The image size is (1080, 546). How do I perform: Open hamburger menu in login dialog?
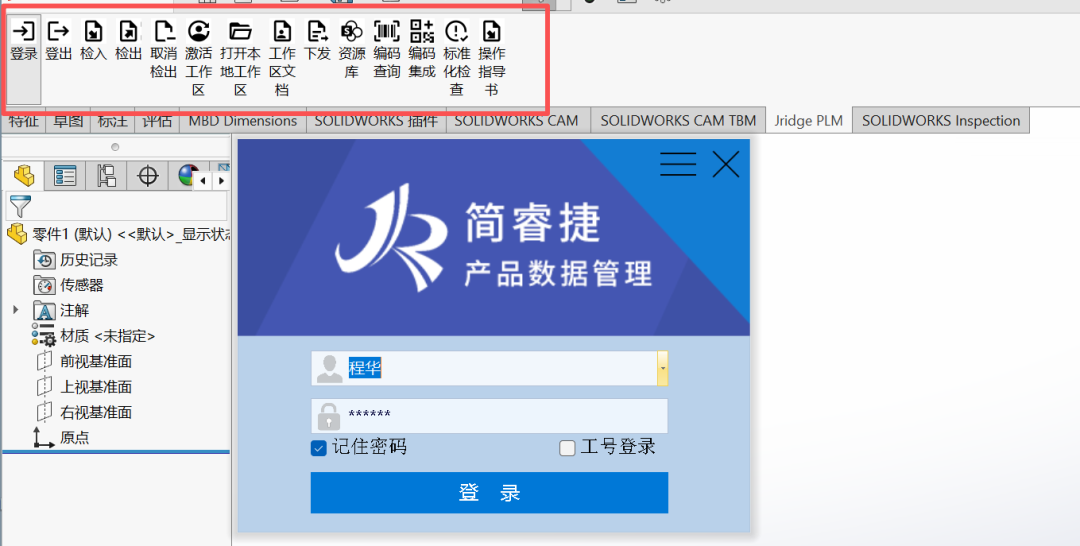pos(678,165)
